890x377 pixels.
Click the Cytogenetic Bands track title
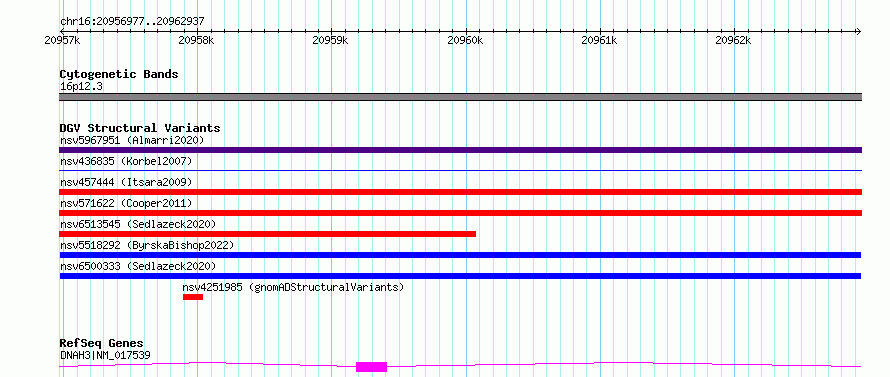[119, 74]
